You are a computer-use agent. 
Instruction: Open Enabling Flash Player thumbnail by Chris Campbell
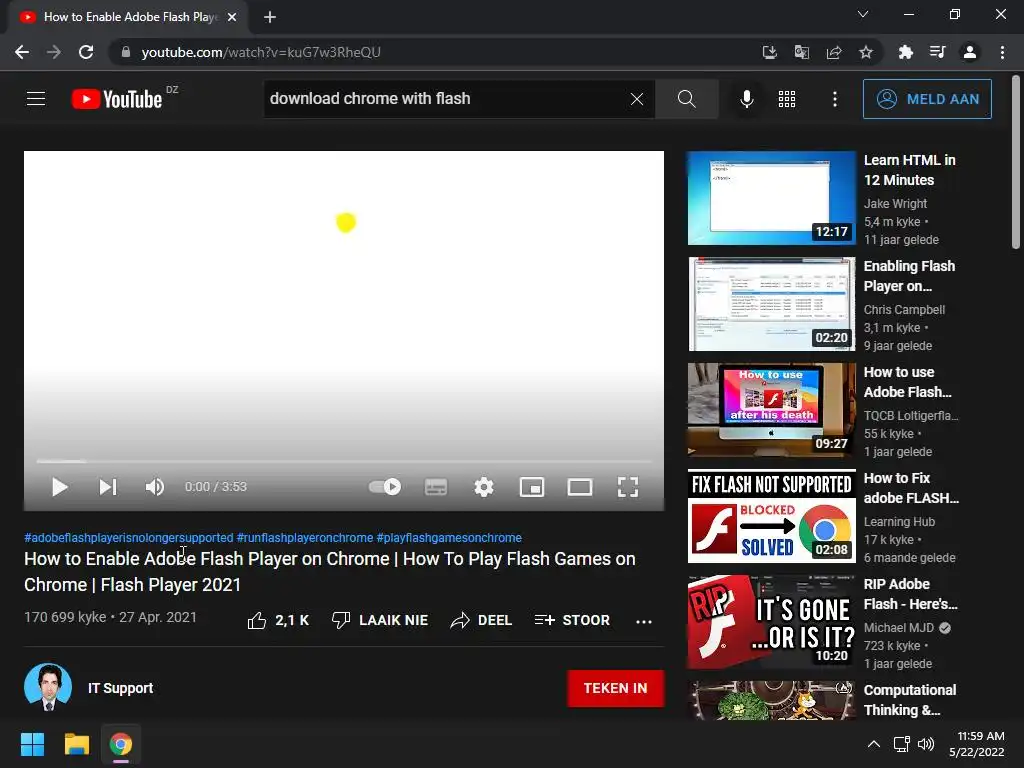(771, 304)
